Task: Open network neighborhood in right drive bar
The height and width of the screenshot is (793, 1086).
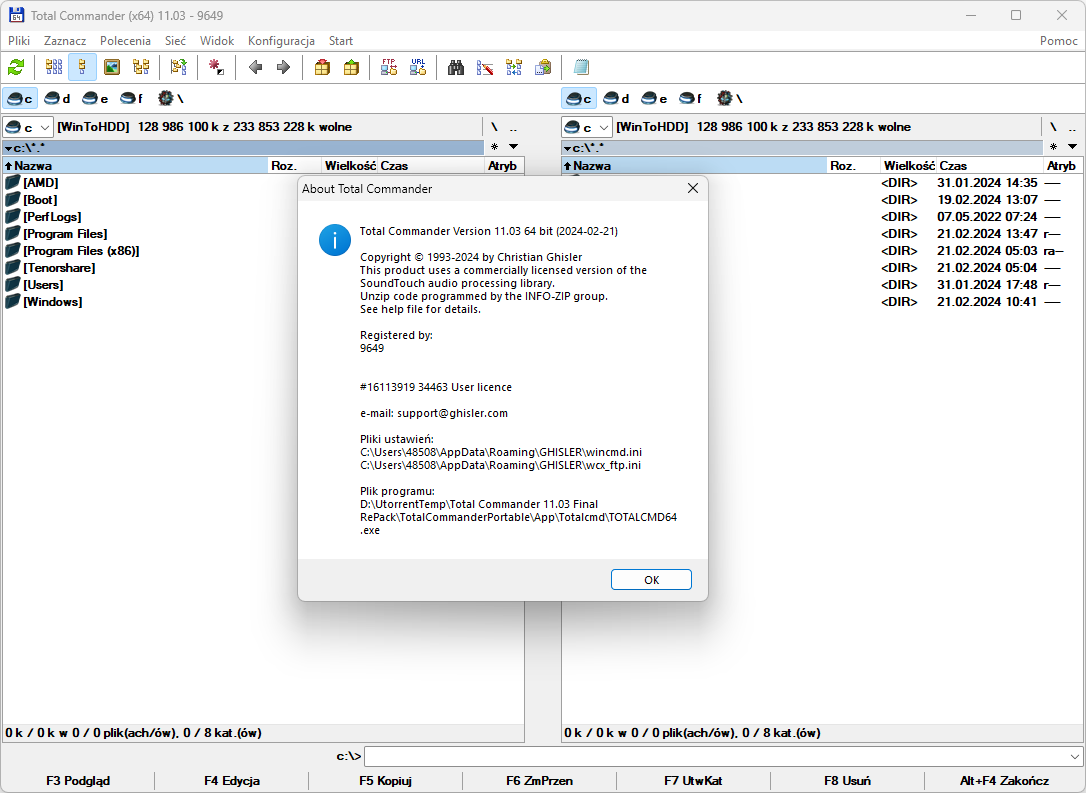Action: coord(729,98)
